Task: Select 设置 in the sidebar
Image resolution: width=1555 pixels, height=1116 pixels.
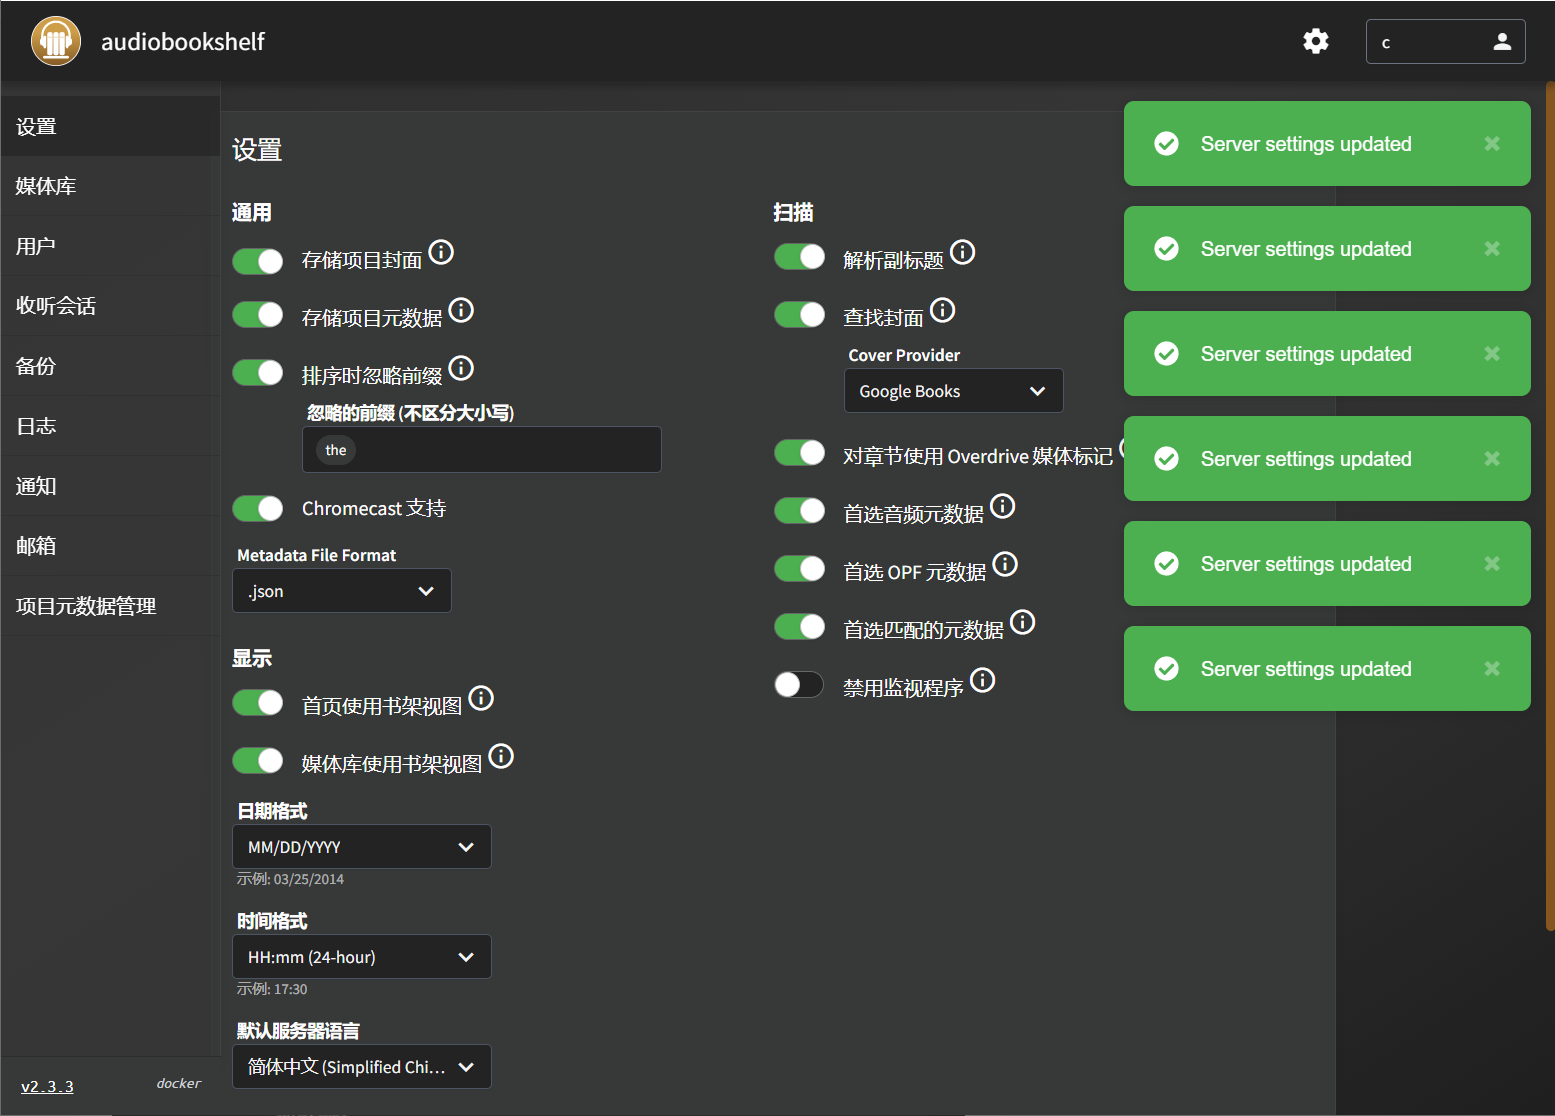Action: 110,126
